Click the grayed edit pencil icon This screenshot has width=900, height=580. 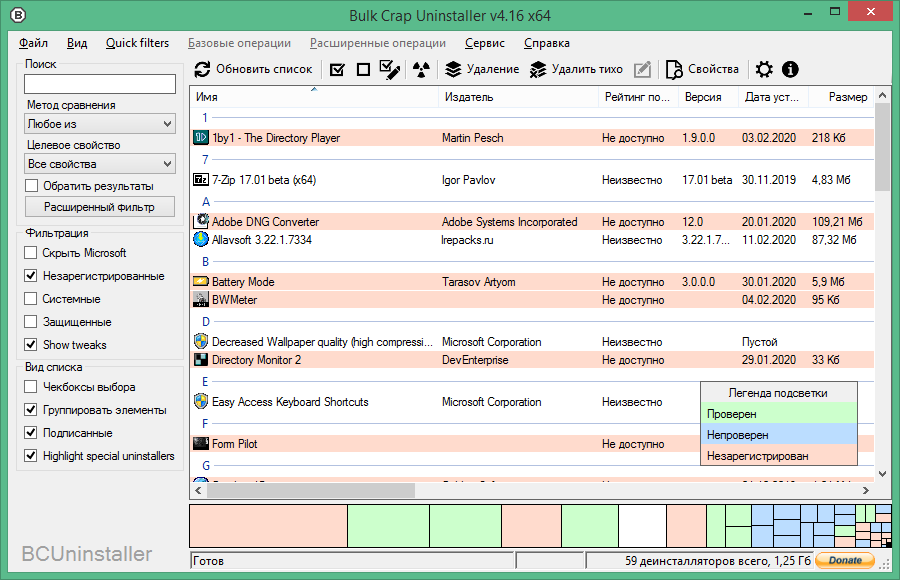pos(642,69)
